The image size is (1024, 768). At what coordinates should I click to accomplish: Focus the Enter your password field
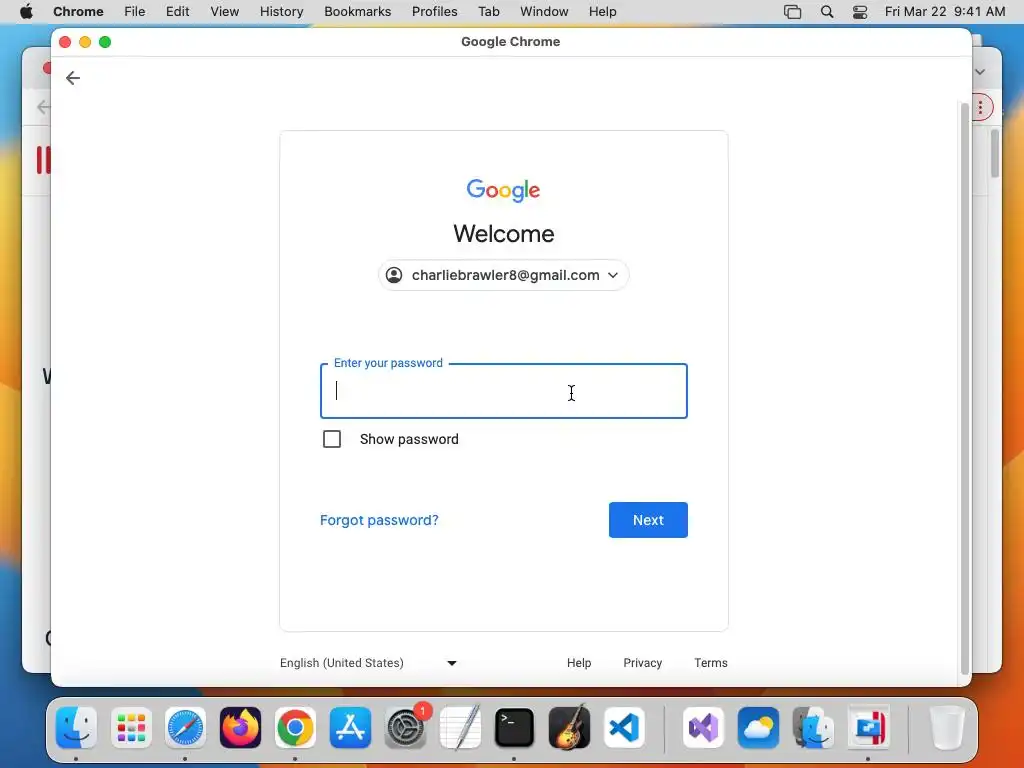tap(504, 391)
